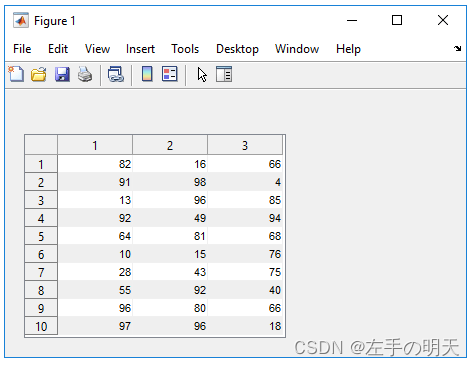
Task: Click the cell containing 18
Action: pos(245,326)
